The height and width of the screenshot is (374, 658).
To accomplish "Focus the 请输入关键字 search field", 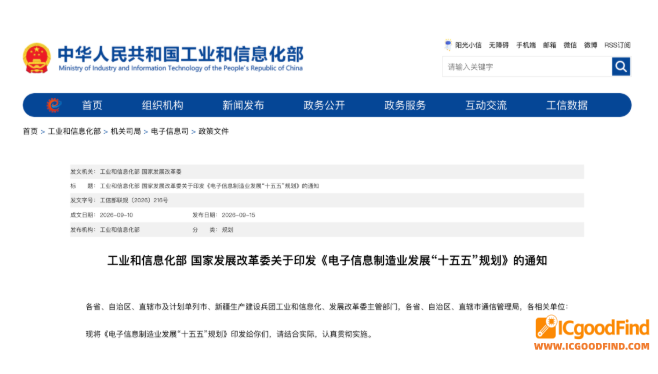I will (x=527, y=67).
